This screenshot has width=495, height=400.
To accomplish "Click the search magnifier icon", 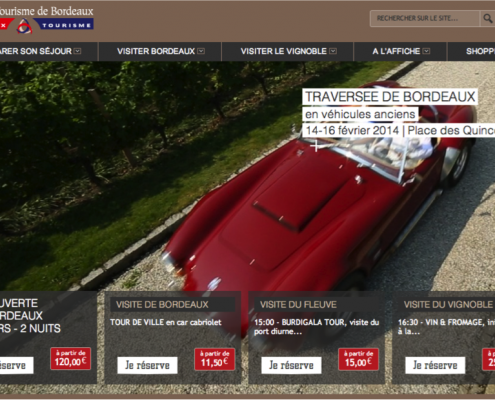I will (487, 18).
